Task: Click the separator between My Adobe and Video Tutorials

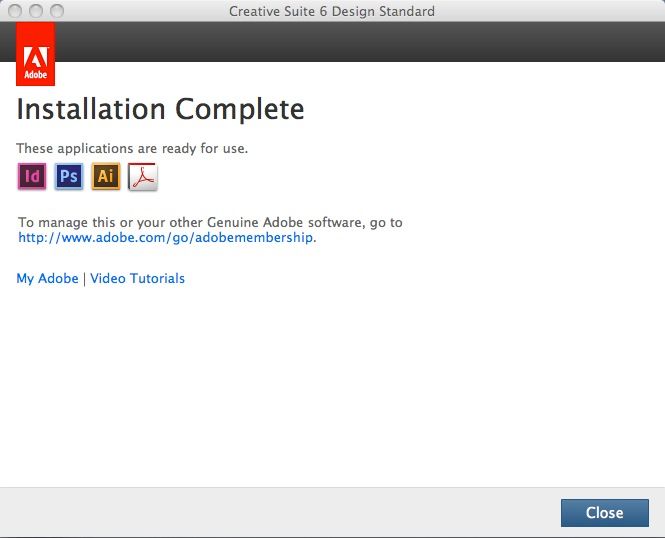Action: pos(84,279)
